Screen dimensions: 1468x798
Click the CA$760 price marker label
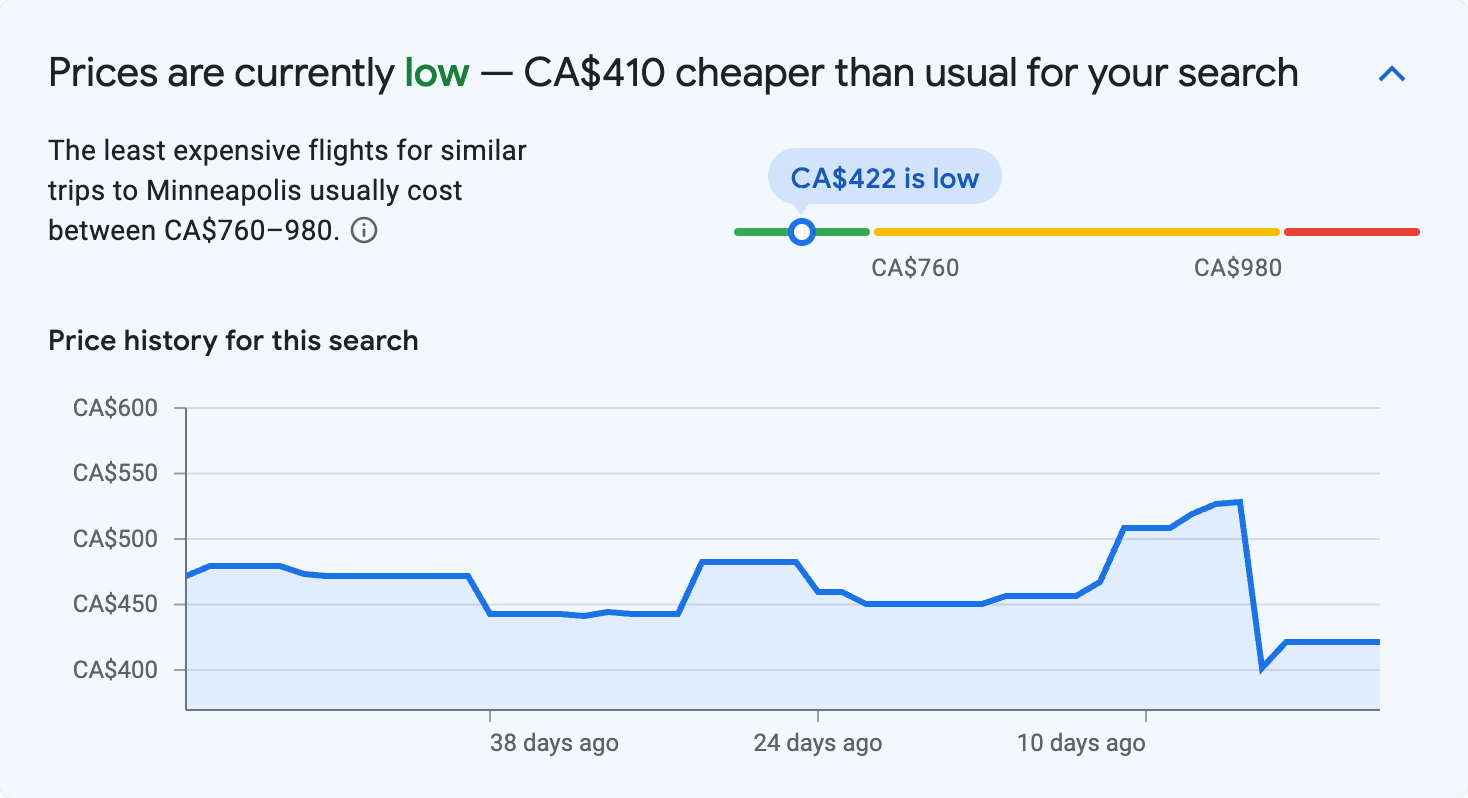[916, 267]
